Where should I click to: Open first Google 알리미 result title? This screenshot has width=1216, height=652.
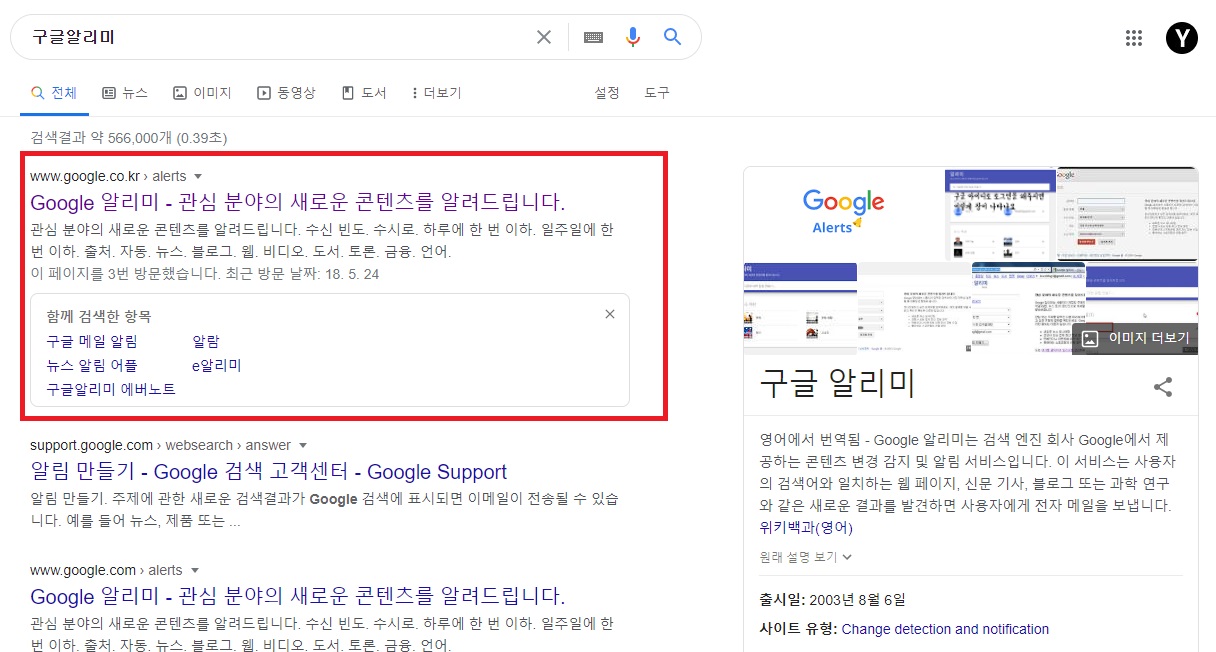click(x=298, y=202)
